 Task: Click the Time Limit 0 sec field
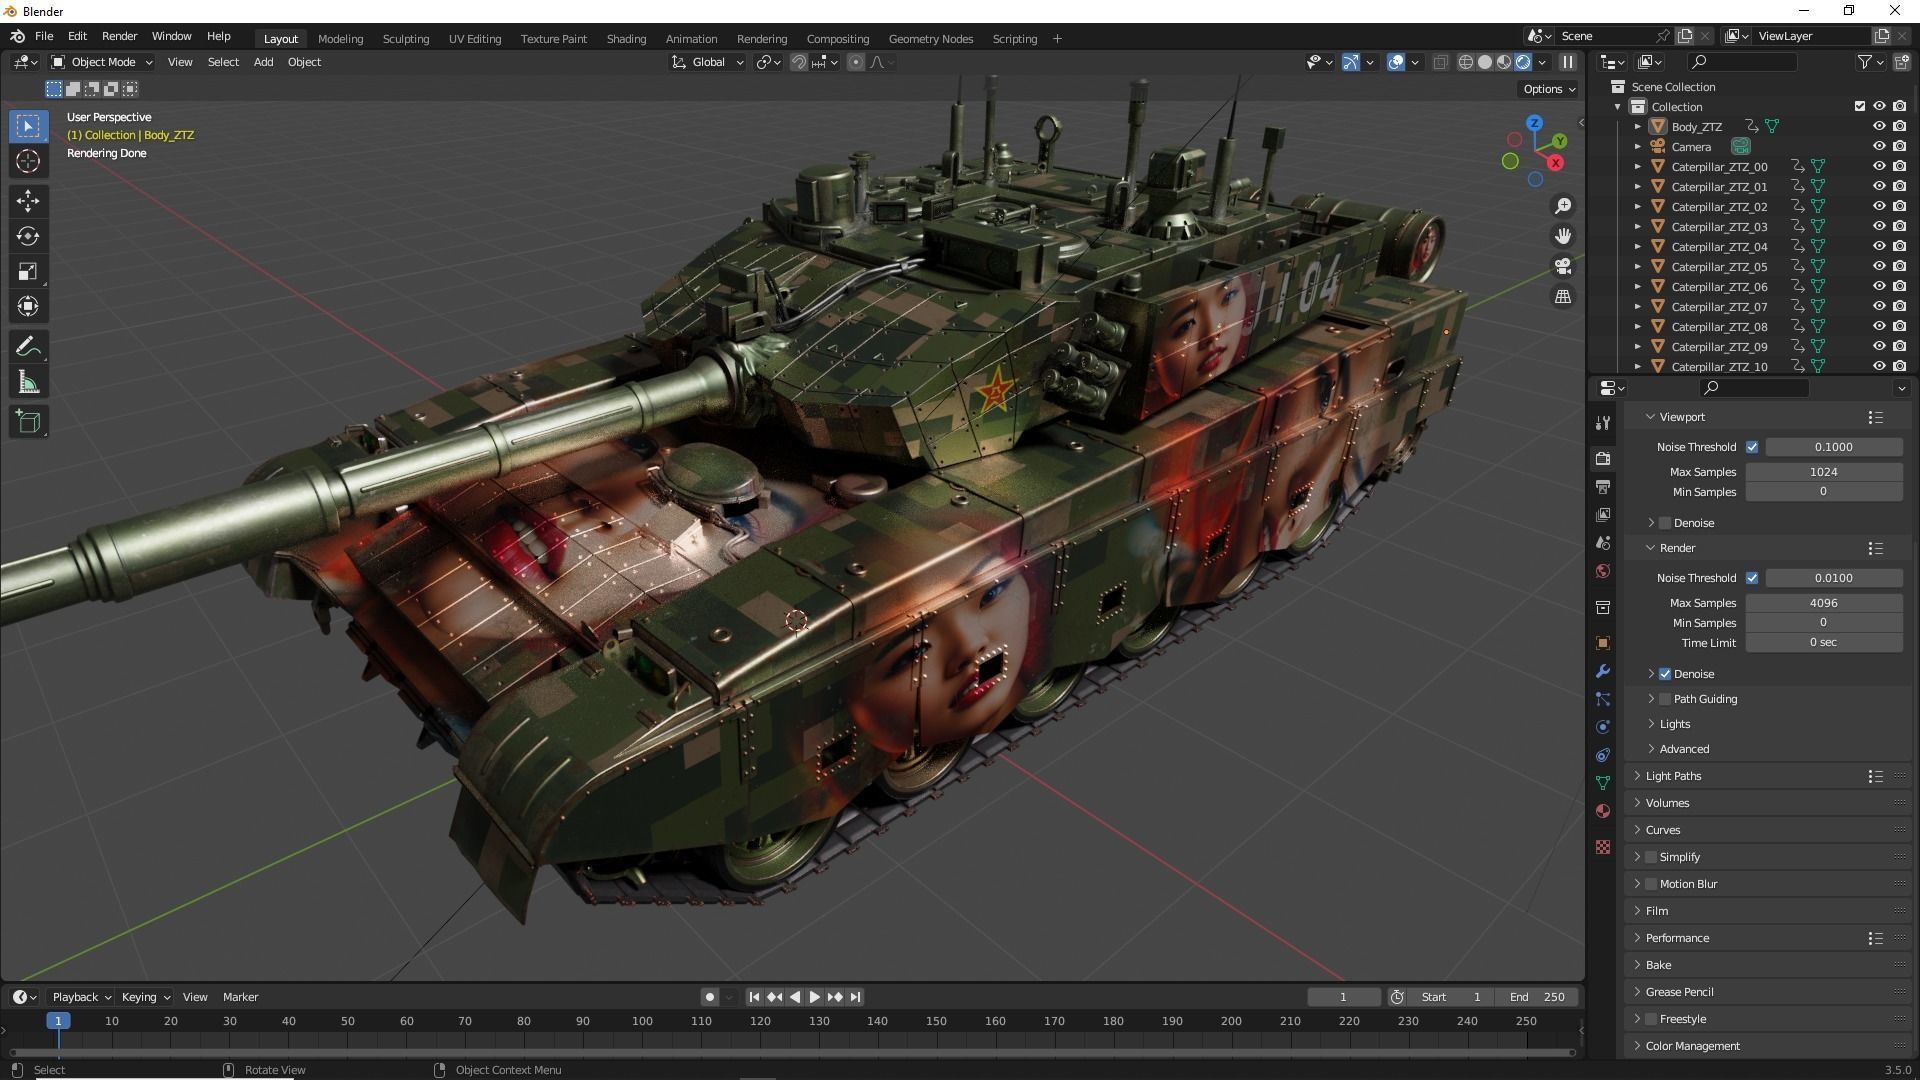(1824, 643)
